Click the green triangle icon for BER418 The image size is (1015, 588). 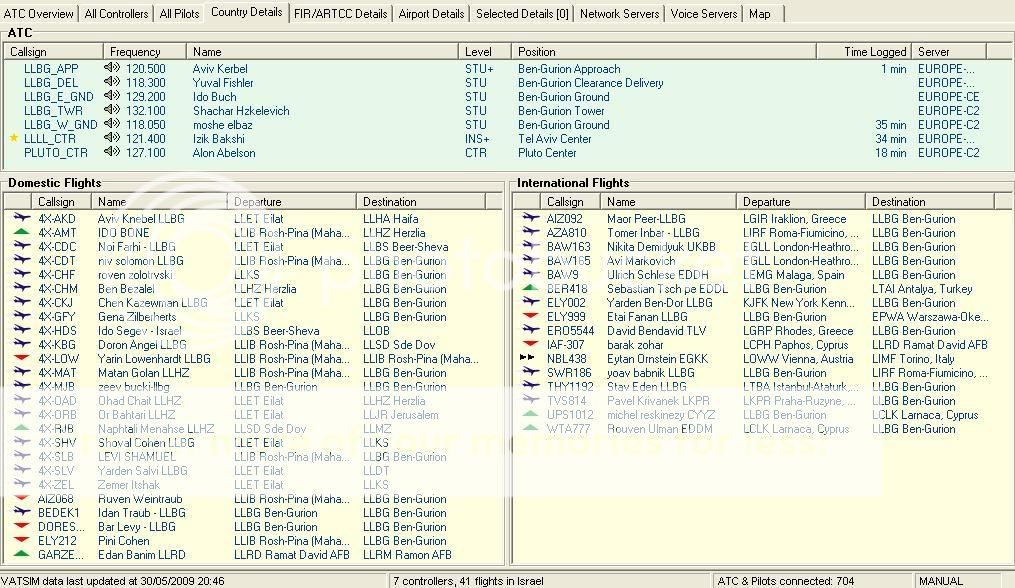click(529, 289)
